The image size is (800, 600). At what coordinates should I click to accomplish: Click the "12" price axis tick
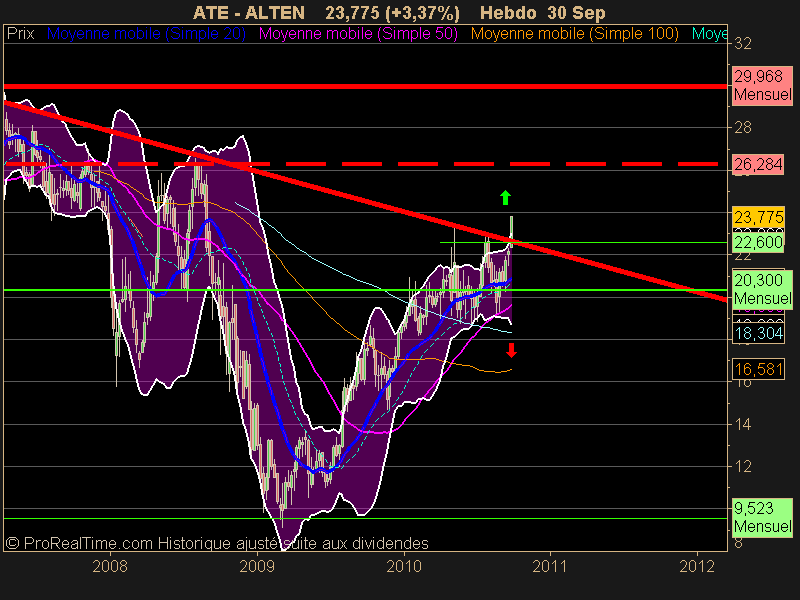743,466
